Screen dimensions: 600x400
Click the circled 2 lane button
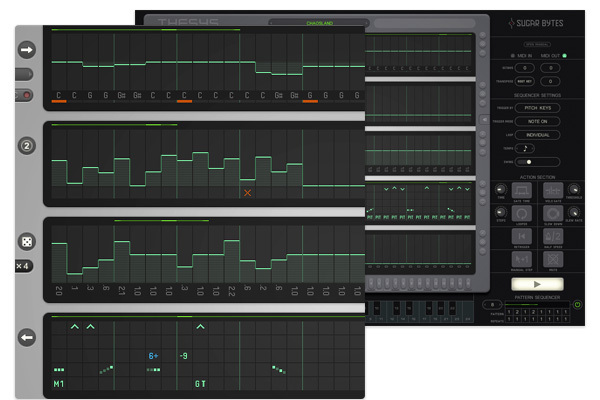[x=26, y=146]
